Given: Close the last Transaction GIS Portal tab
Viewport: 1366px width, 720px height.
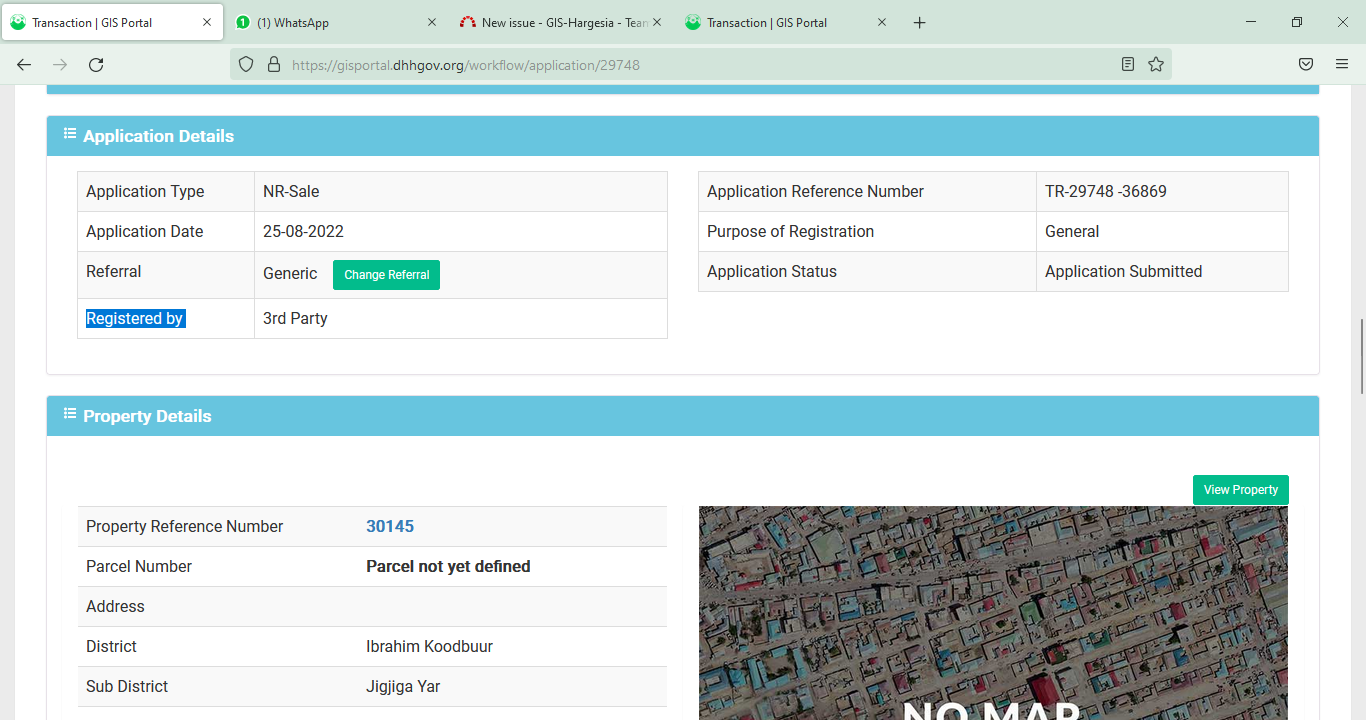Looking at the screenshot, I should [882, 22].
